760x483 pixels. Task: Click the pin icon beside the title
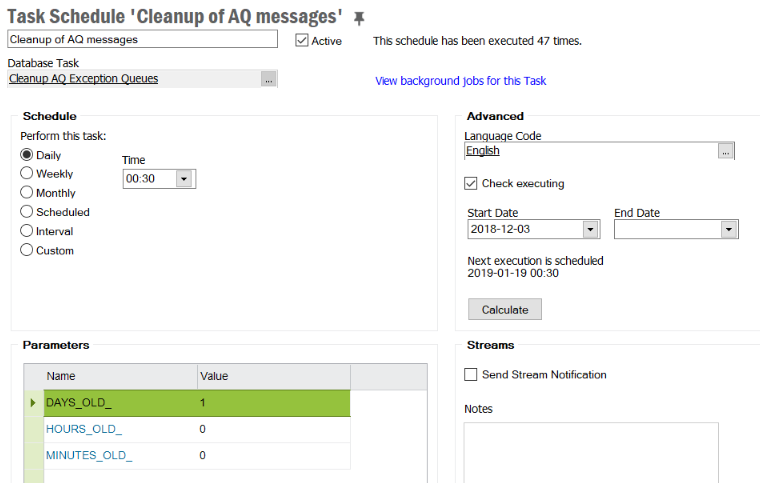[x=360, y=18]
